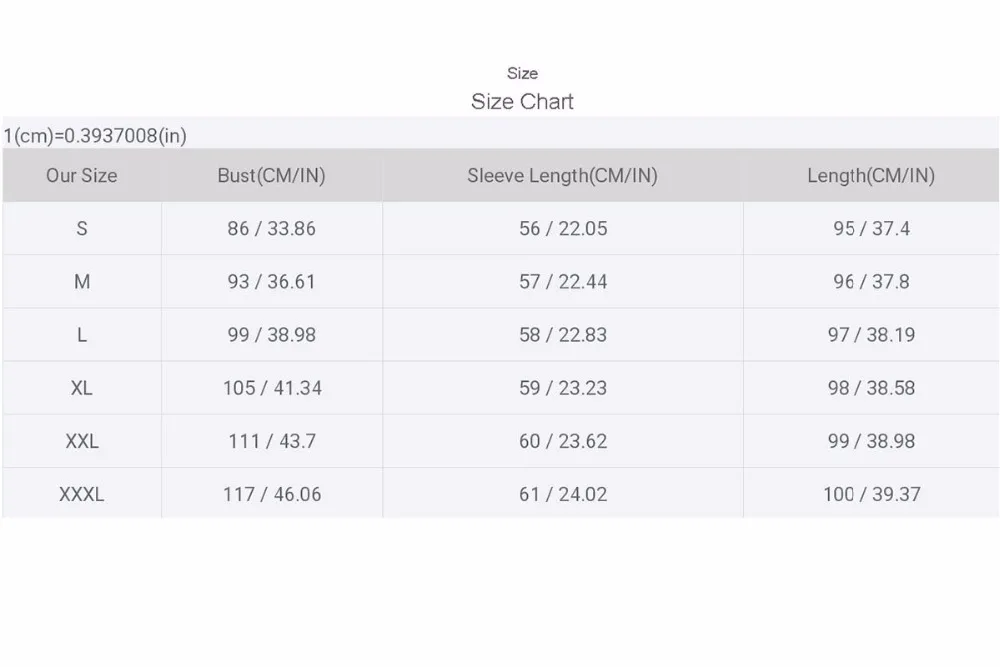This screenshot has height=667, width=1000.
Task: Select the XXL size row label
Action: [82, 441]
